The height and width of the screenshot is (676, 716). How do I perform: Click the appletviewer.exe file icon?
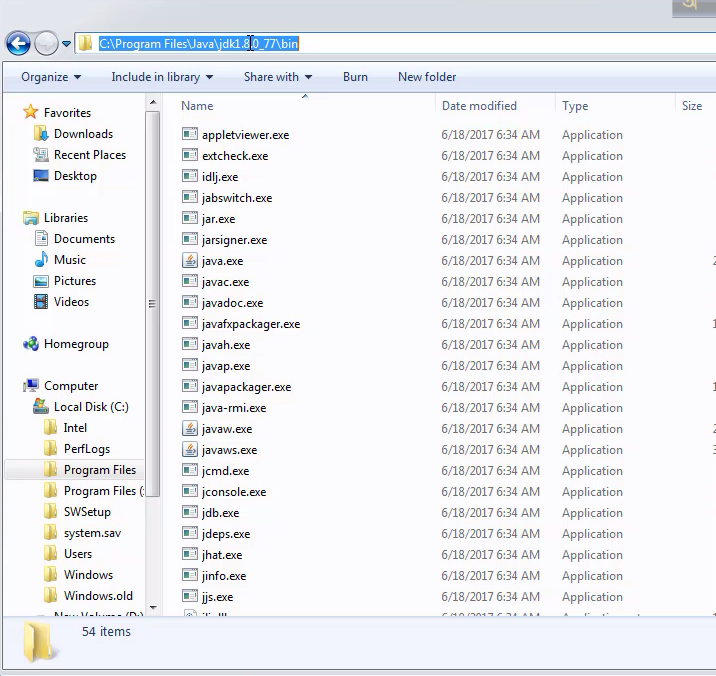tap(190, 133)
